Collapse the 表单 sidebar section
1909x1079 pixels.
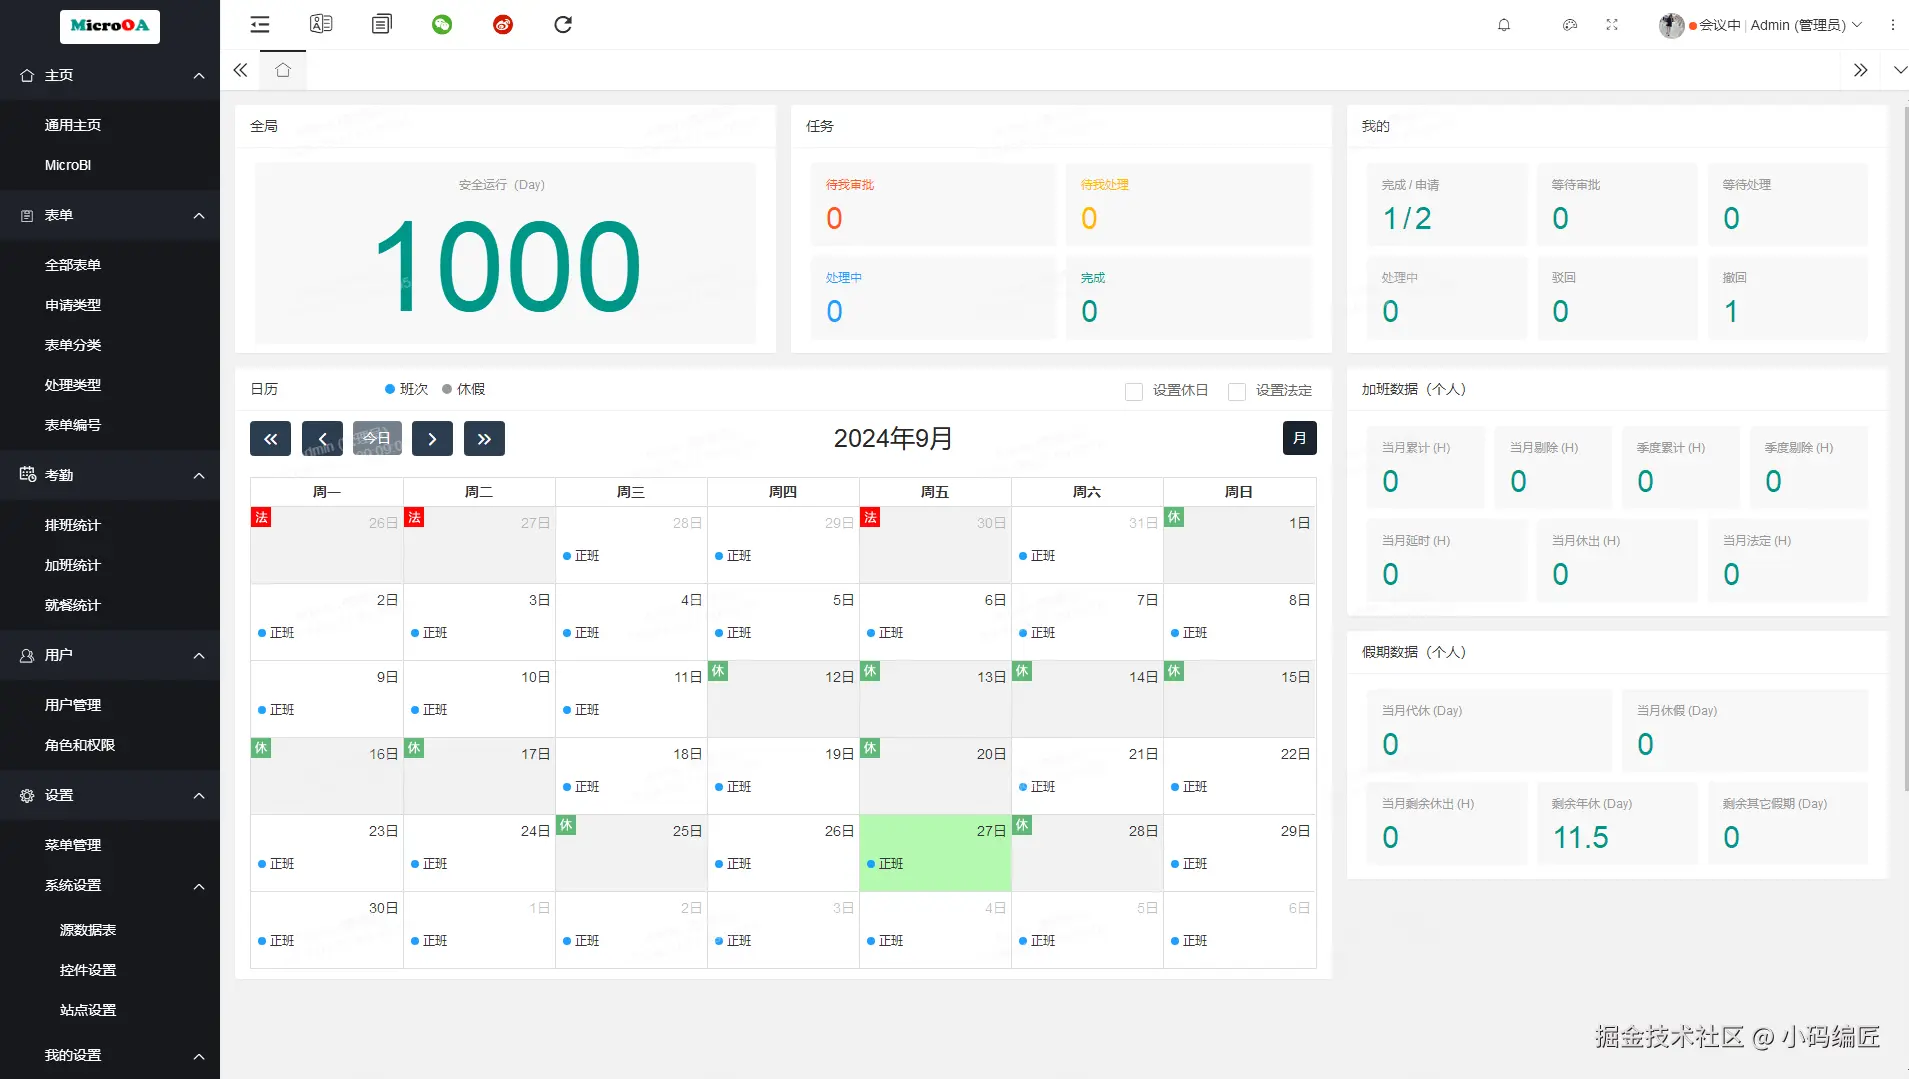click(110, 215)
